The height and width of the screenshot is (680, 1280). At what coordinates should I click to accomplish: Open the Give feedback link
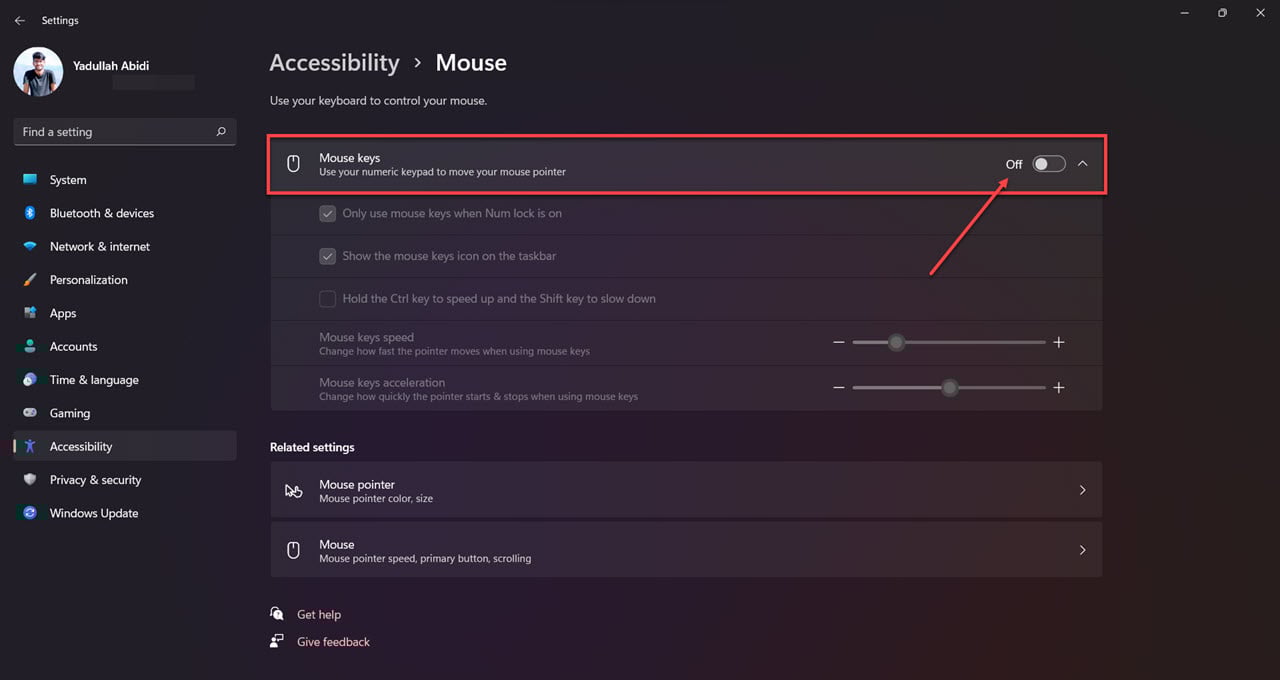tap(333, 641)
